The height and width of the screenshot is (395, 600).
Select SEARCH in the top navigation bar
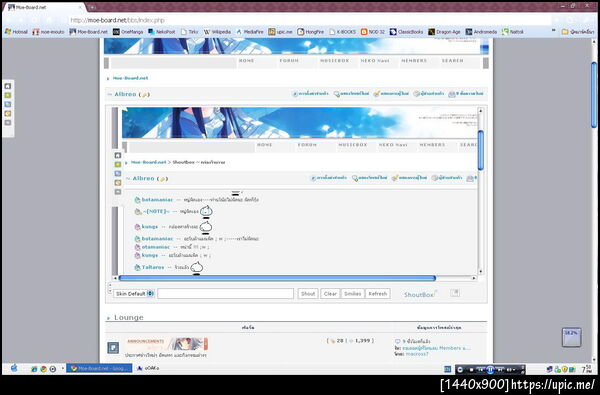pyautogui.click(x=452, y=61)
